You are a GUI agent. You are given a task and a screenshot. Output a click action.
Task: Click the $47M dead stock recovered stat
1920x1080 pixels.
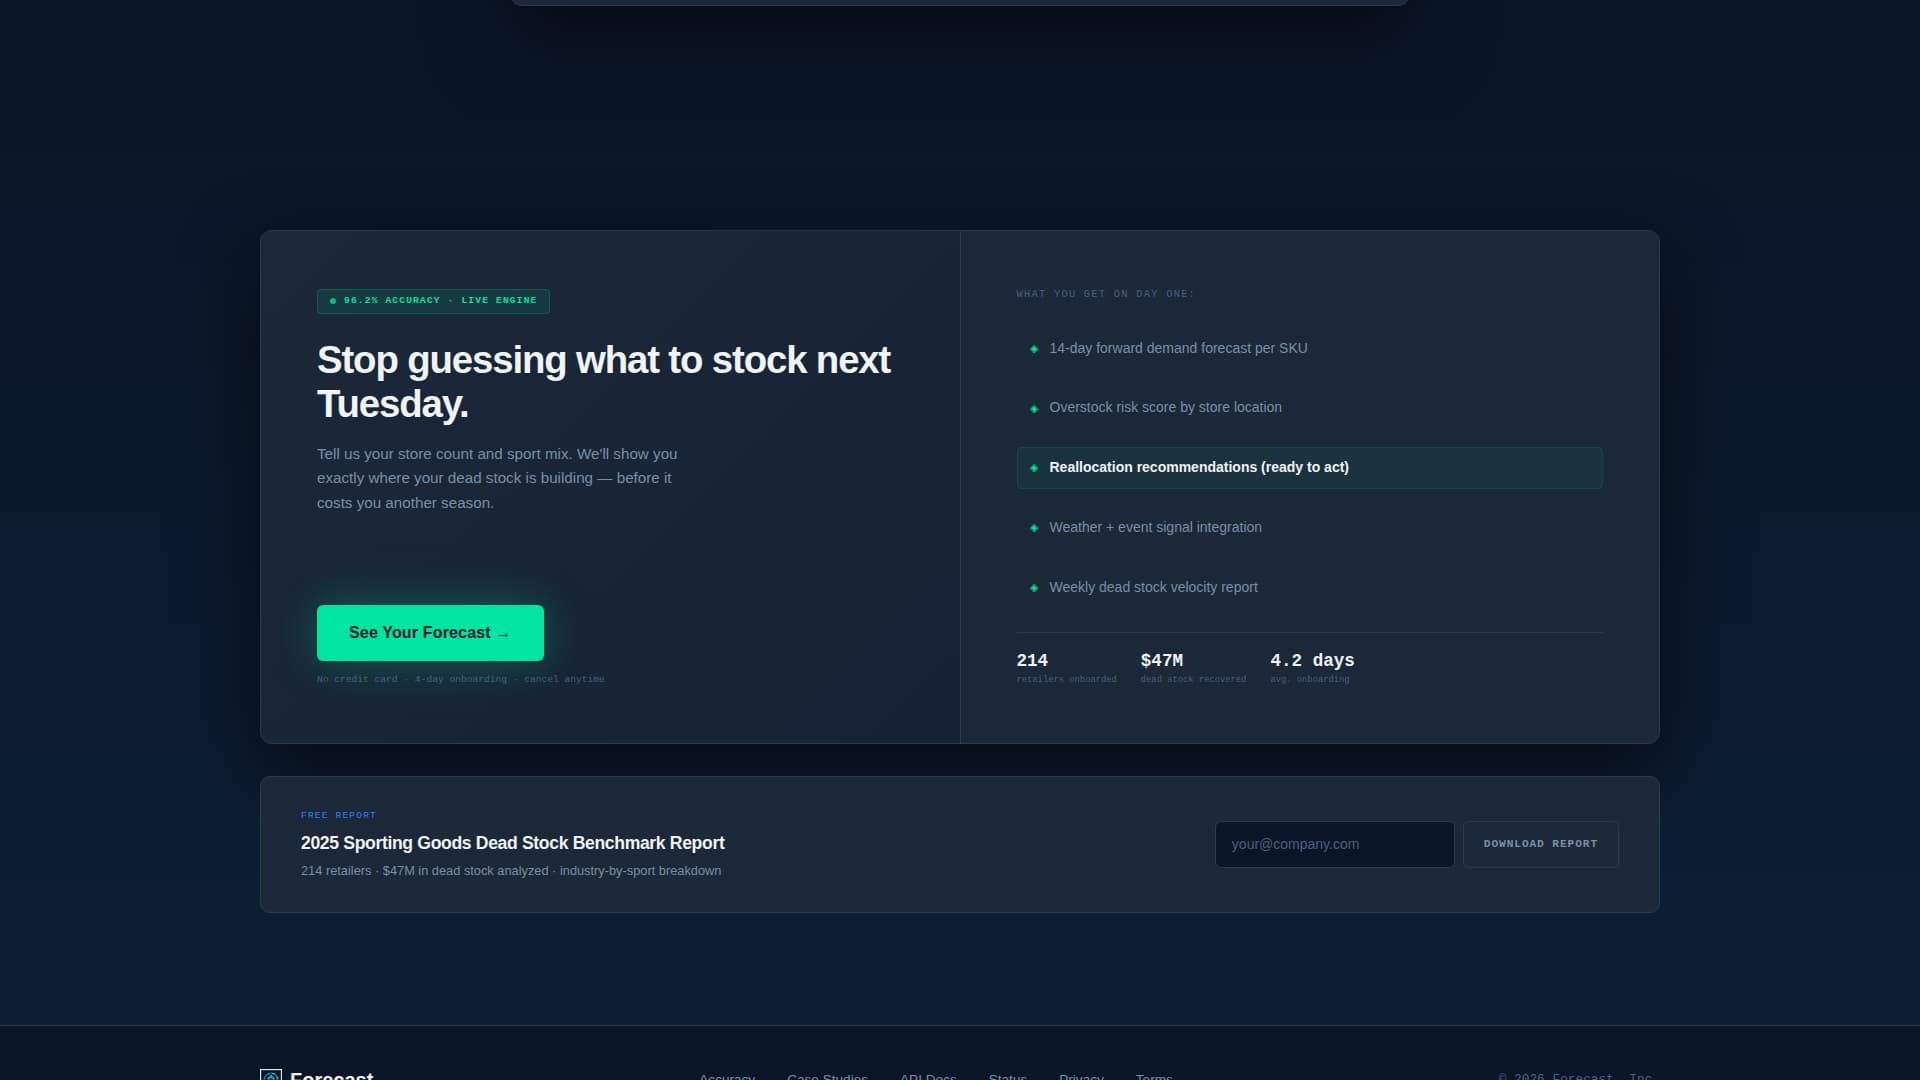click(x=1193, y=668)
